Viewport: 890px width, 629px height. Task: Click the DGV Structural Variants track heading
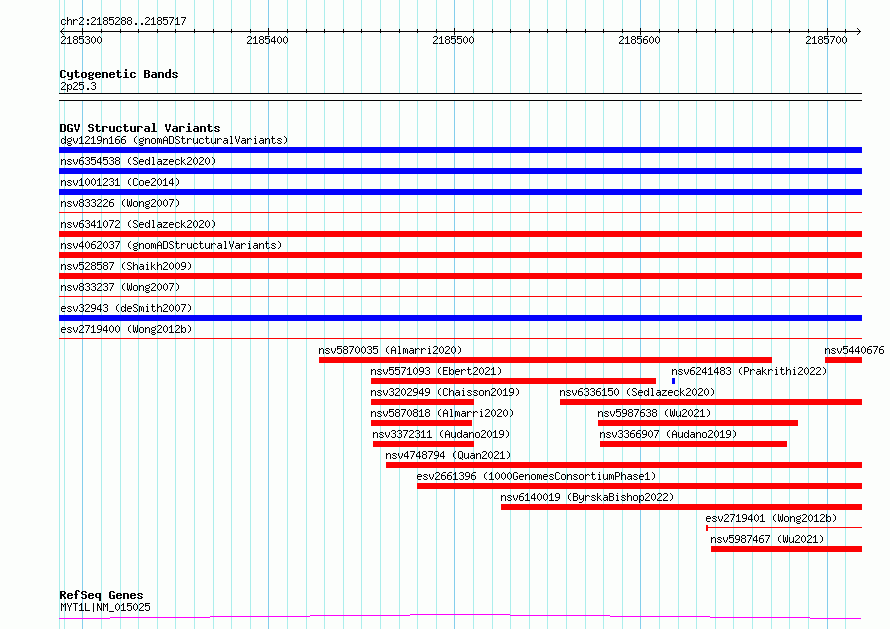(x=140, y=128)
